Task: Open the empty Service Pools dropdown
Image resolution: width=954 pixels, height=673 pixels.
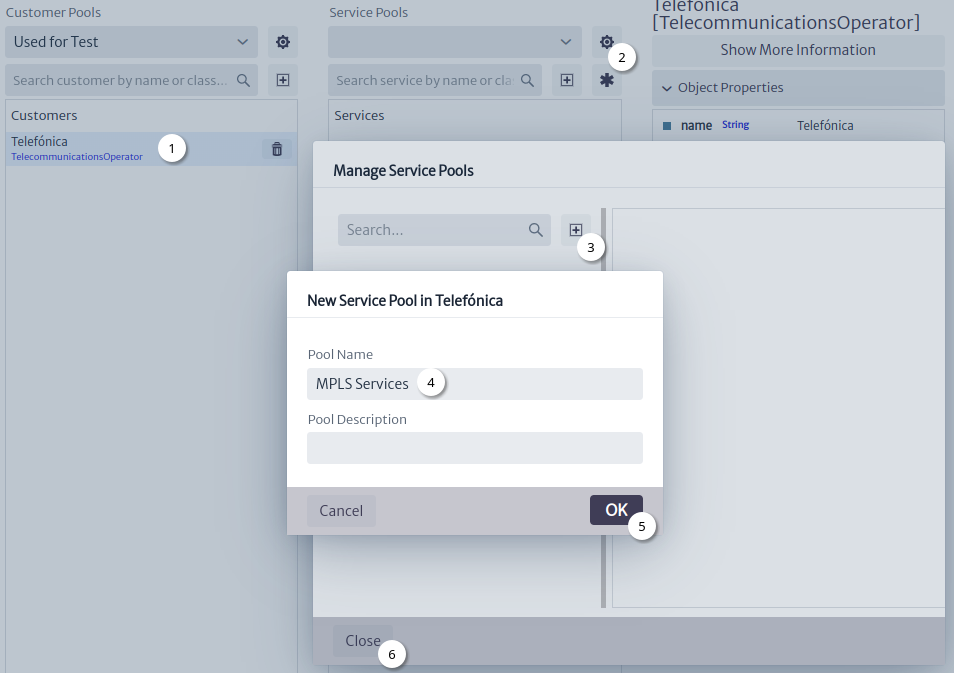Action: (x=454, y=42)
